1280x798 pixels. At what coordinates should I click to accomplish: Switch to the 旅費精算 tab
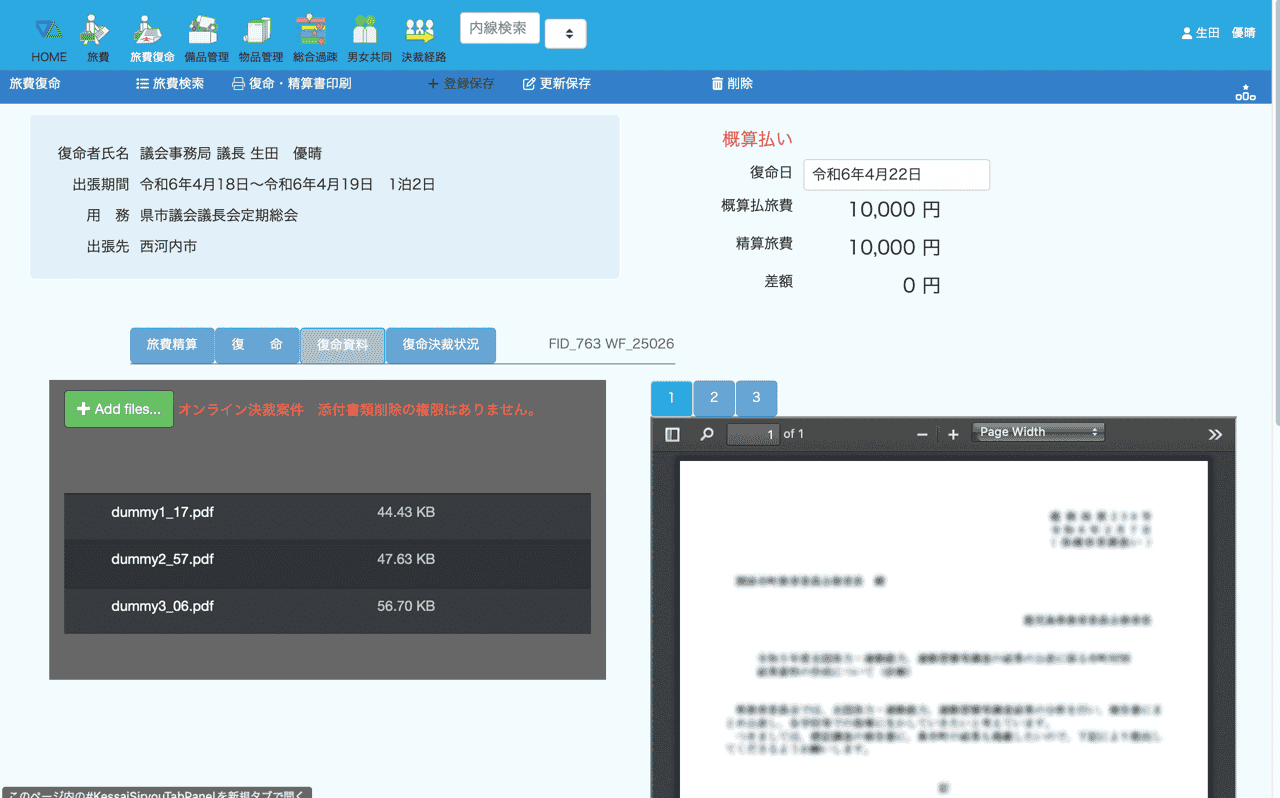click(x=172, y=345)
